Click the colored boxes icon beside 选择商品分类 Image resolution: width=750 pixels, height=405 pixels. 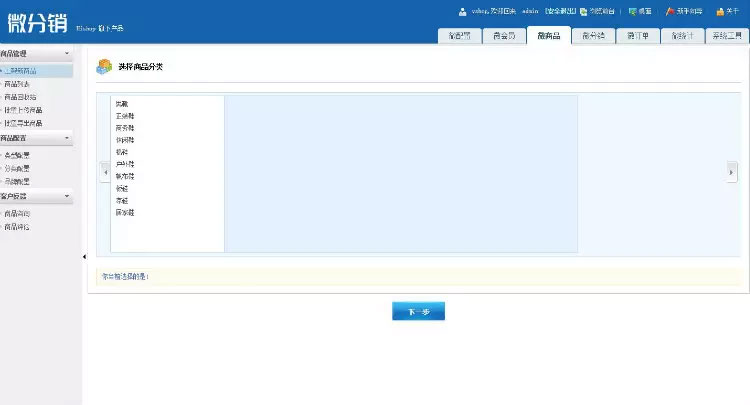(104, 66)
